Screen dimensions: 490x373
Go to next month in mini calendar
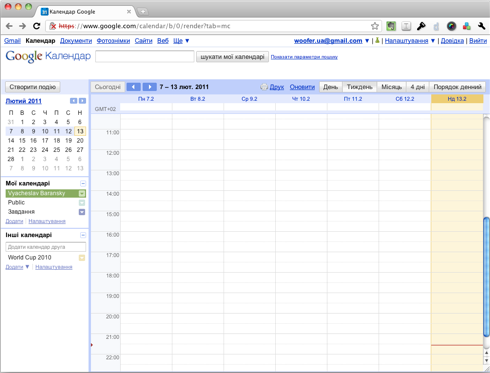(82, 101)
